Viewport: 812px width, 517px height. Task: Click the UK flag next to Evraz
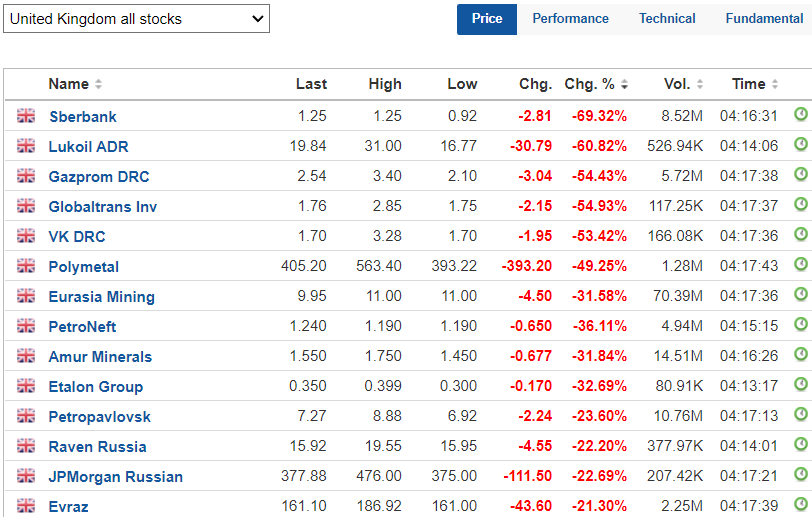(26, 506)
